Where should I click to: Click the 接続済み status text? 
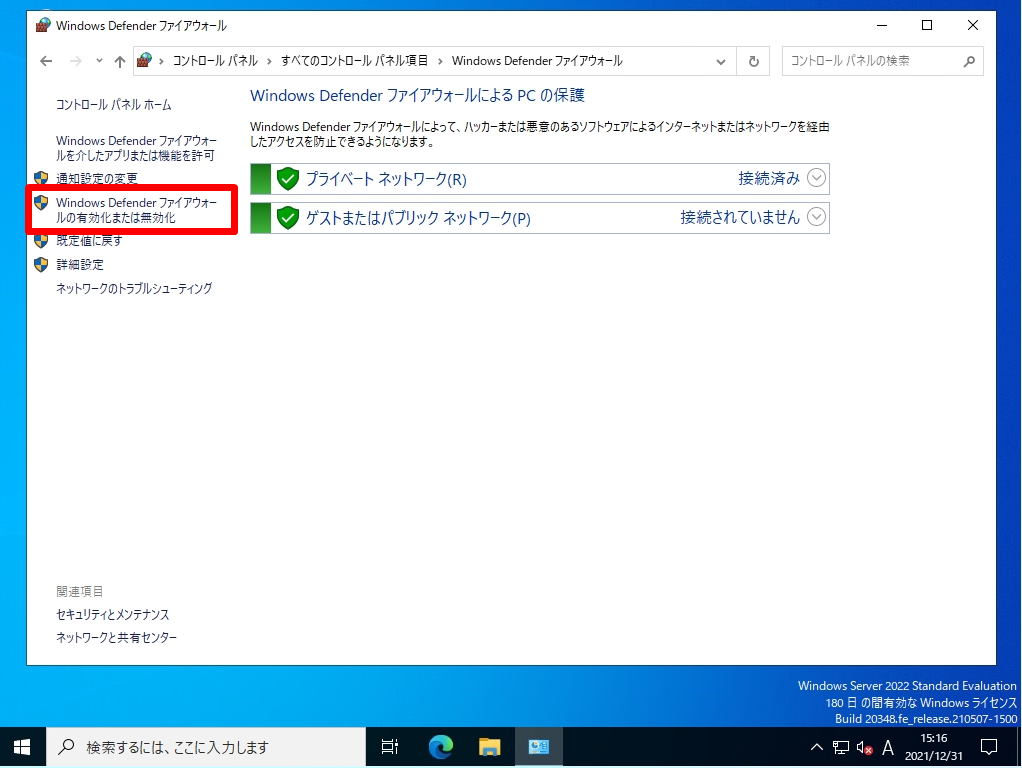pyautogui.click(x=768, y=179)
